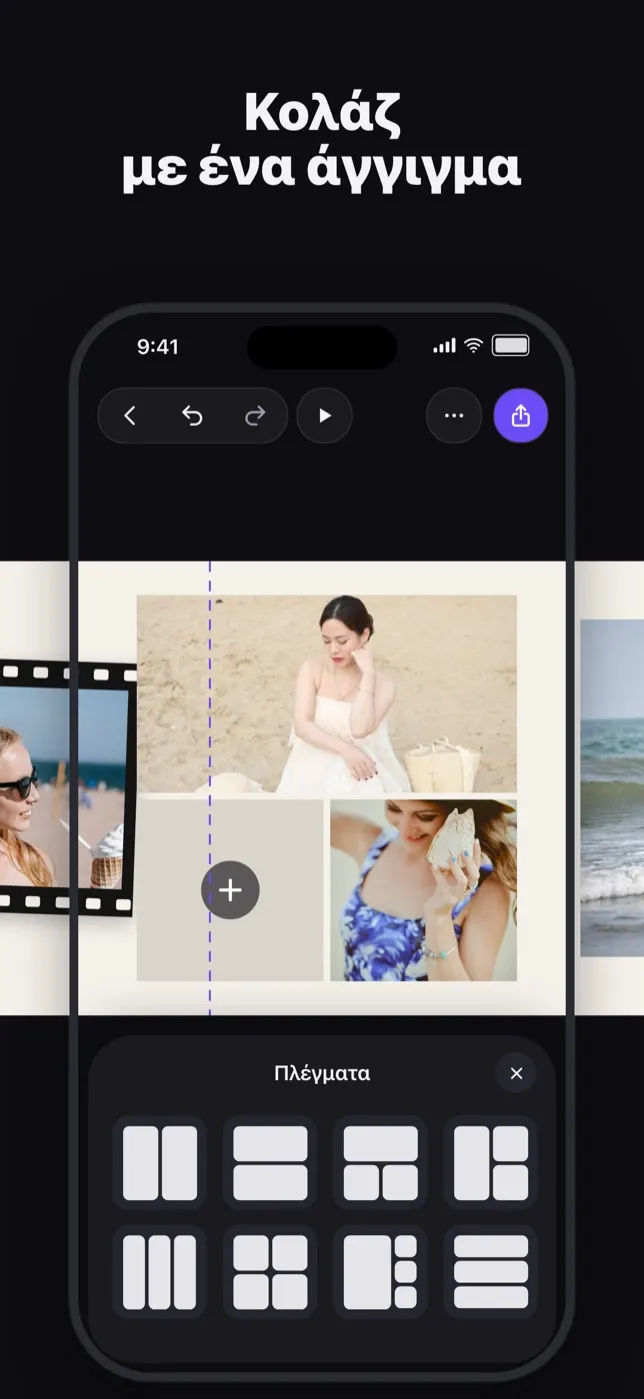Tap the 9:41 status bar clock
The width and height of the screenshot is (644, 1399).
[157, 347]
